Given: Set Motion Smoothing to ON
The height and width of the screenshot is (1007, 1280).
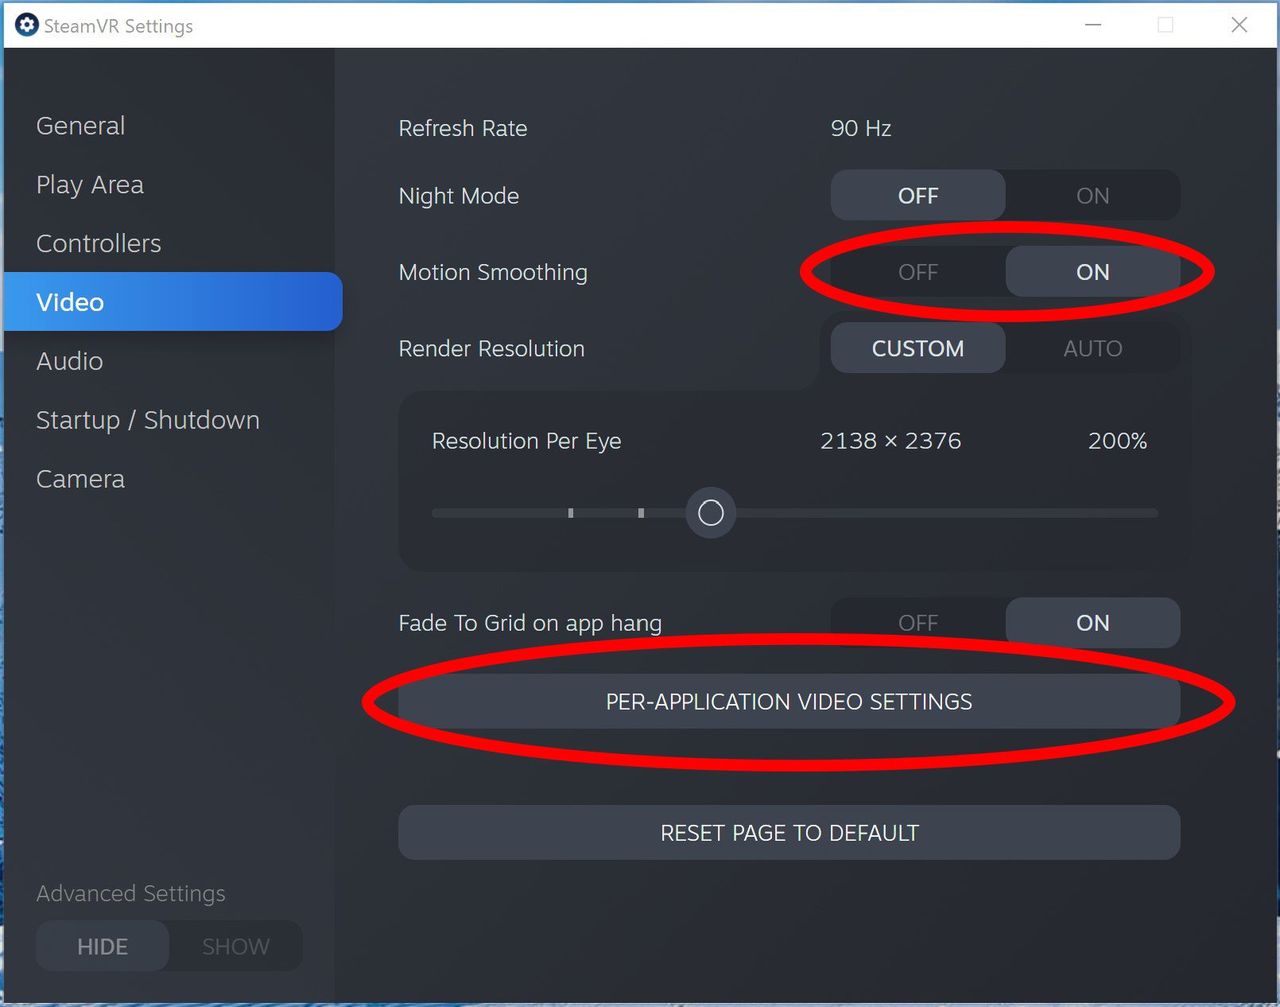Looking at the screenshot, I should click(x=1093, y=272).
